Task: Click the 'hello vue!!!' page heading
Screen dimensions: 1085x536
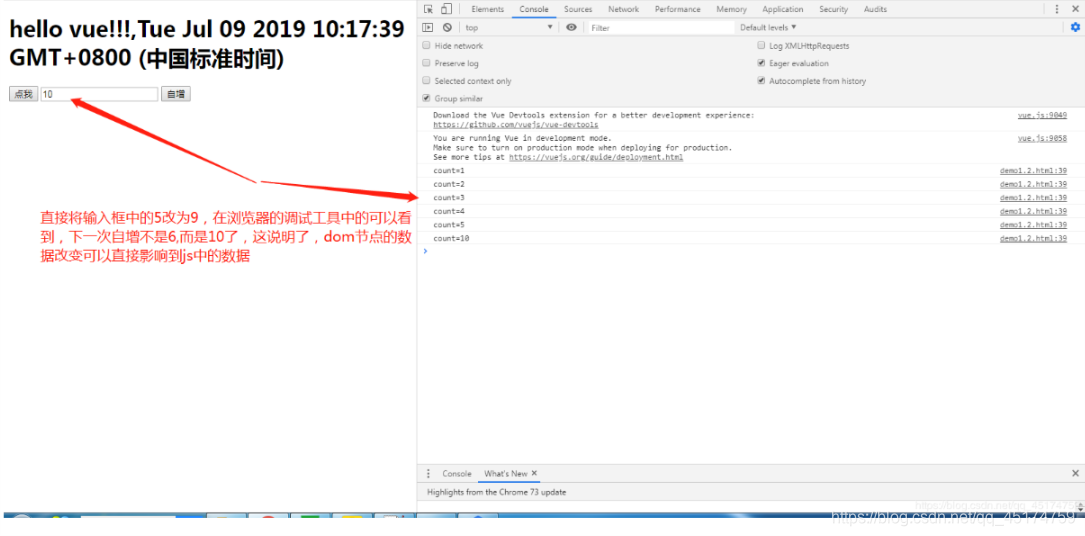Action: pos(207,43)
